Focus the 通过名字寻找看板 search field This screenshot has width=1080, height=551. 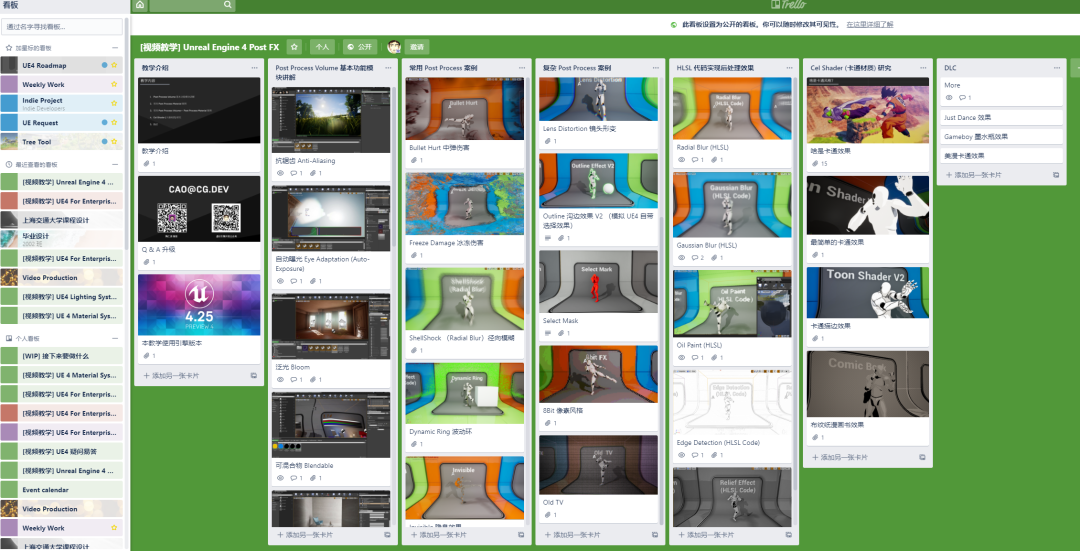(x=63, y=27)
